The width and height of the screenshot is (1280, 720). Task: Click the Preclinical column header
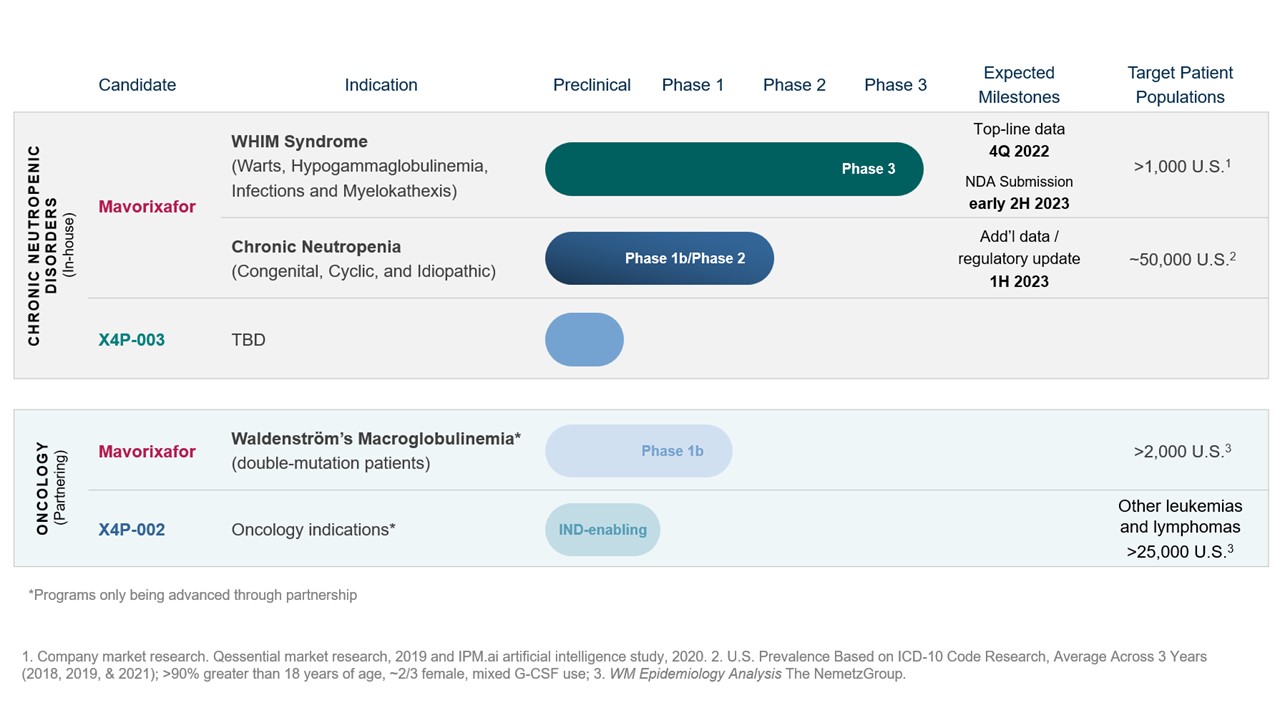coord(592,85)
